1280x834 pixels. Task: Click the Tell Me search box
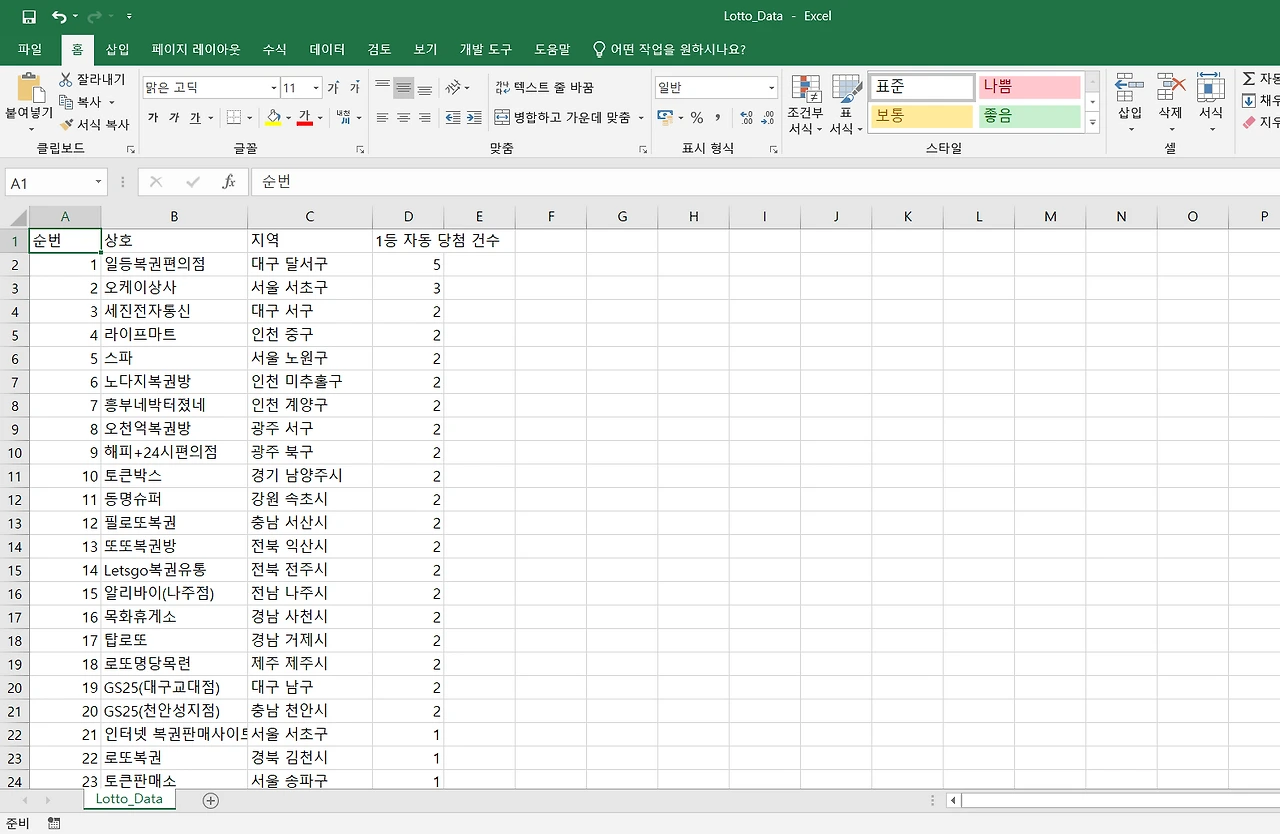(669, 49)
